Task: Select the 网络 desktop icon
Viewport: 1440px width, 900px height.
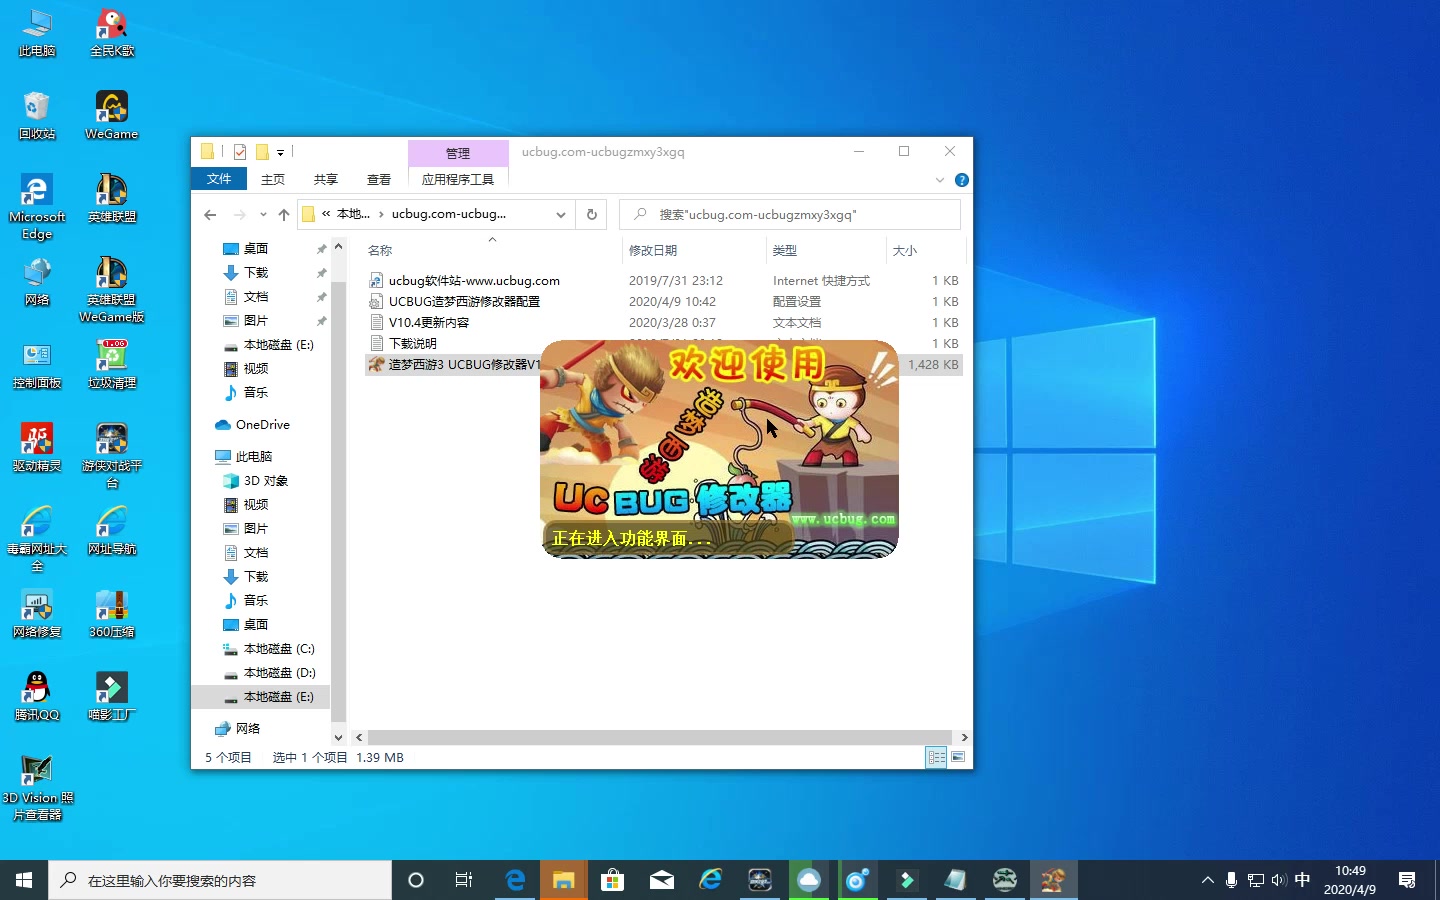Action: click(37, 282)
